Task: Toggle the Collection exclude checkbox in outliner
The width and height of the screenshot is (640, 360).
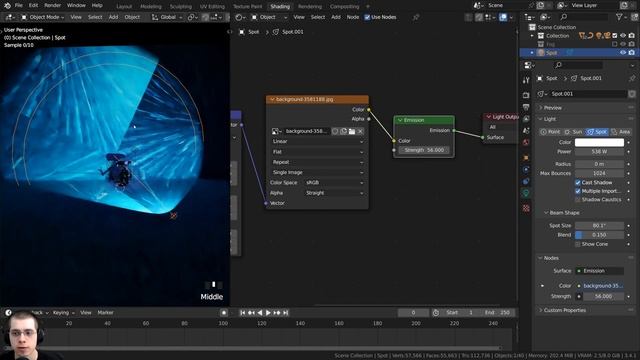Action: [x=615, y=36]
